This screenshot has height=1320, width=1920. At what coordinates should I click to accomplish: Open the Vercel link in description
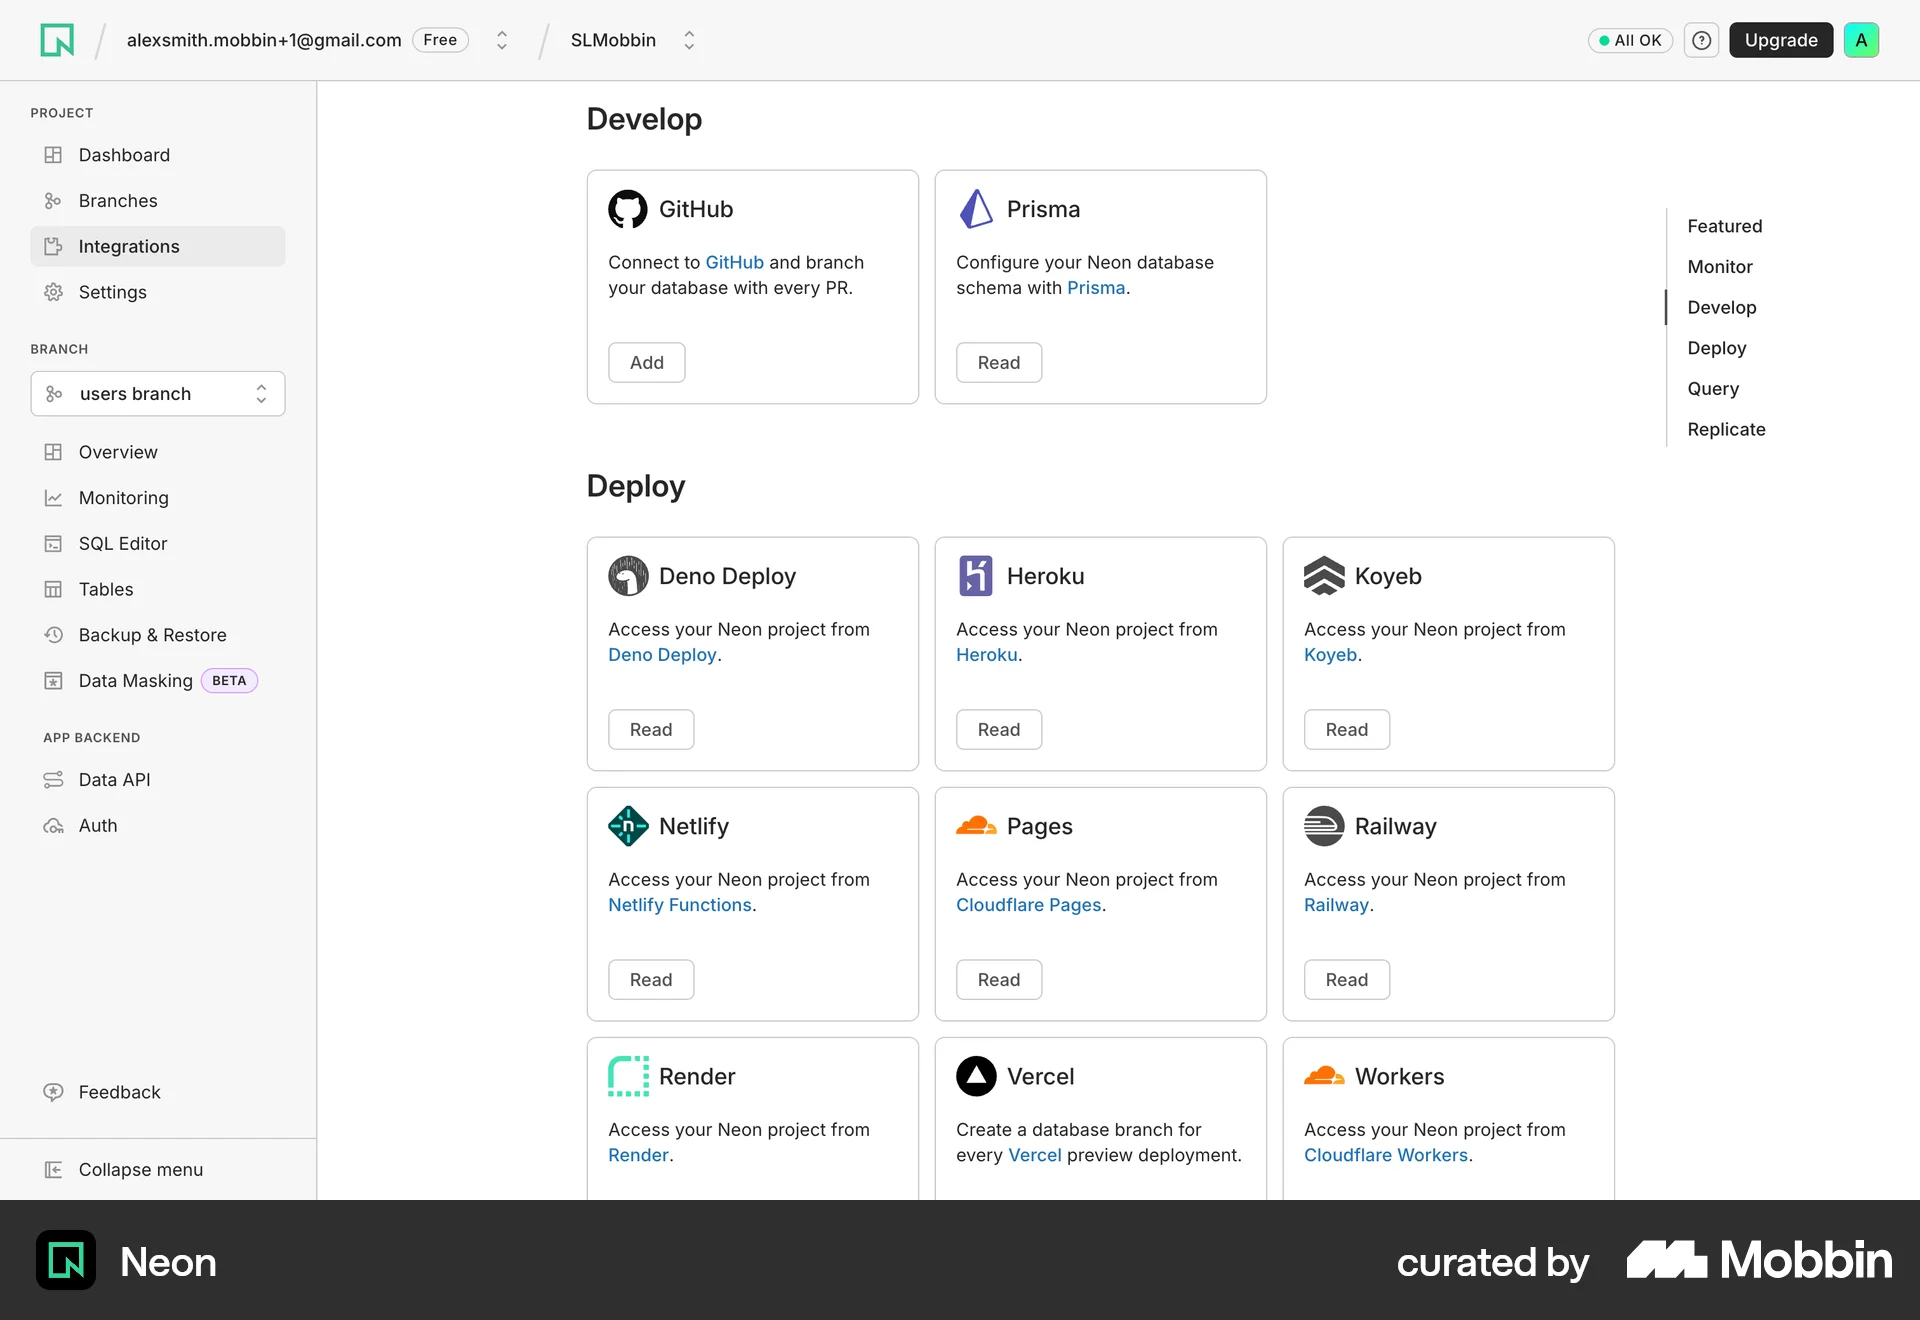1034,1155
